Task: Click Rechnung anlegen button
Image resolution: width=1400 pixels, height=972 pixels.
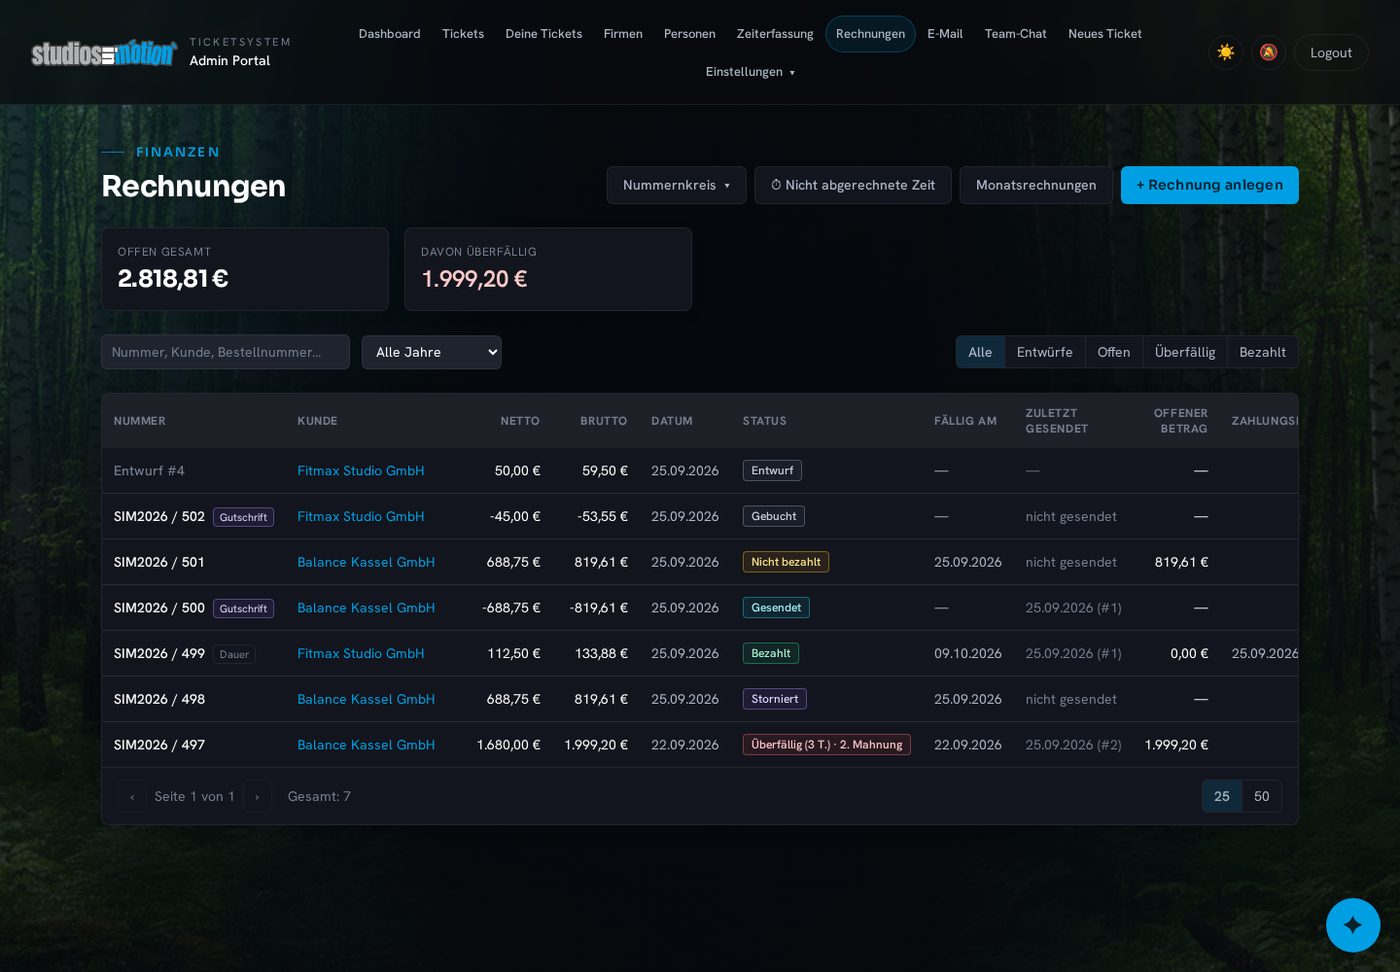Action: coord(1210,185)
